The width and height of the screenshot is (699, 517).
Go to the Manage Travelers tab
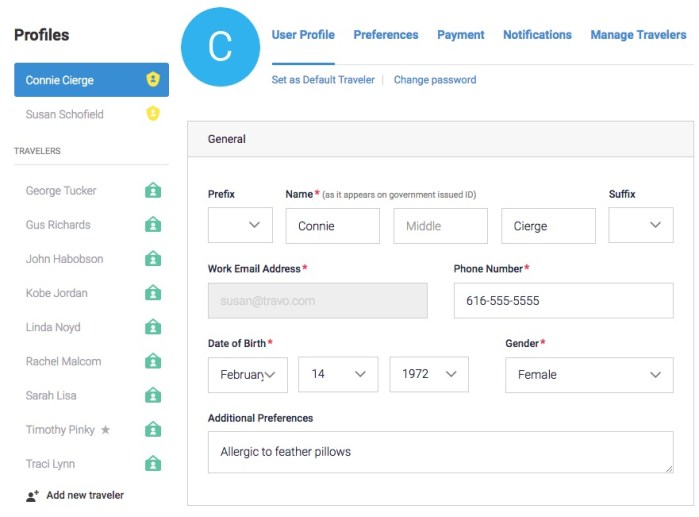click(638, 35)
